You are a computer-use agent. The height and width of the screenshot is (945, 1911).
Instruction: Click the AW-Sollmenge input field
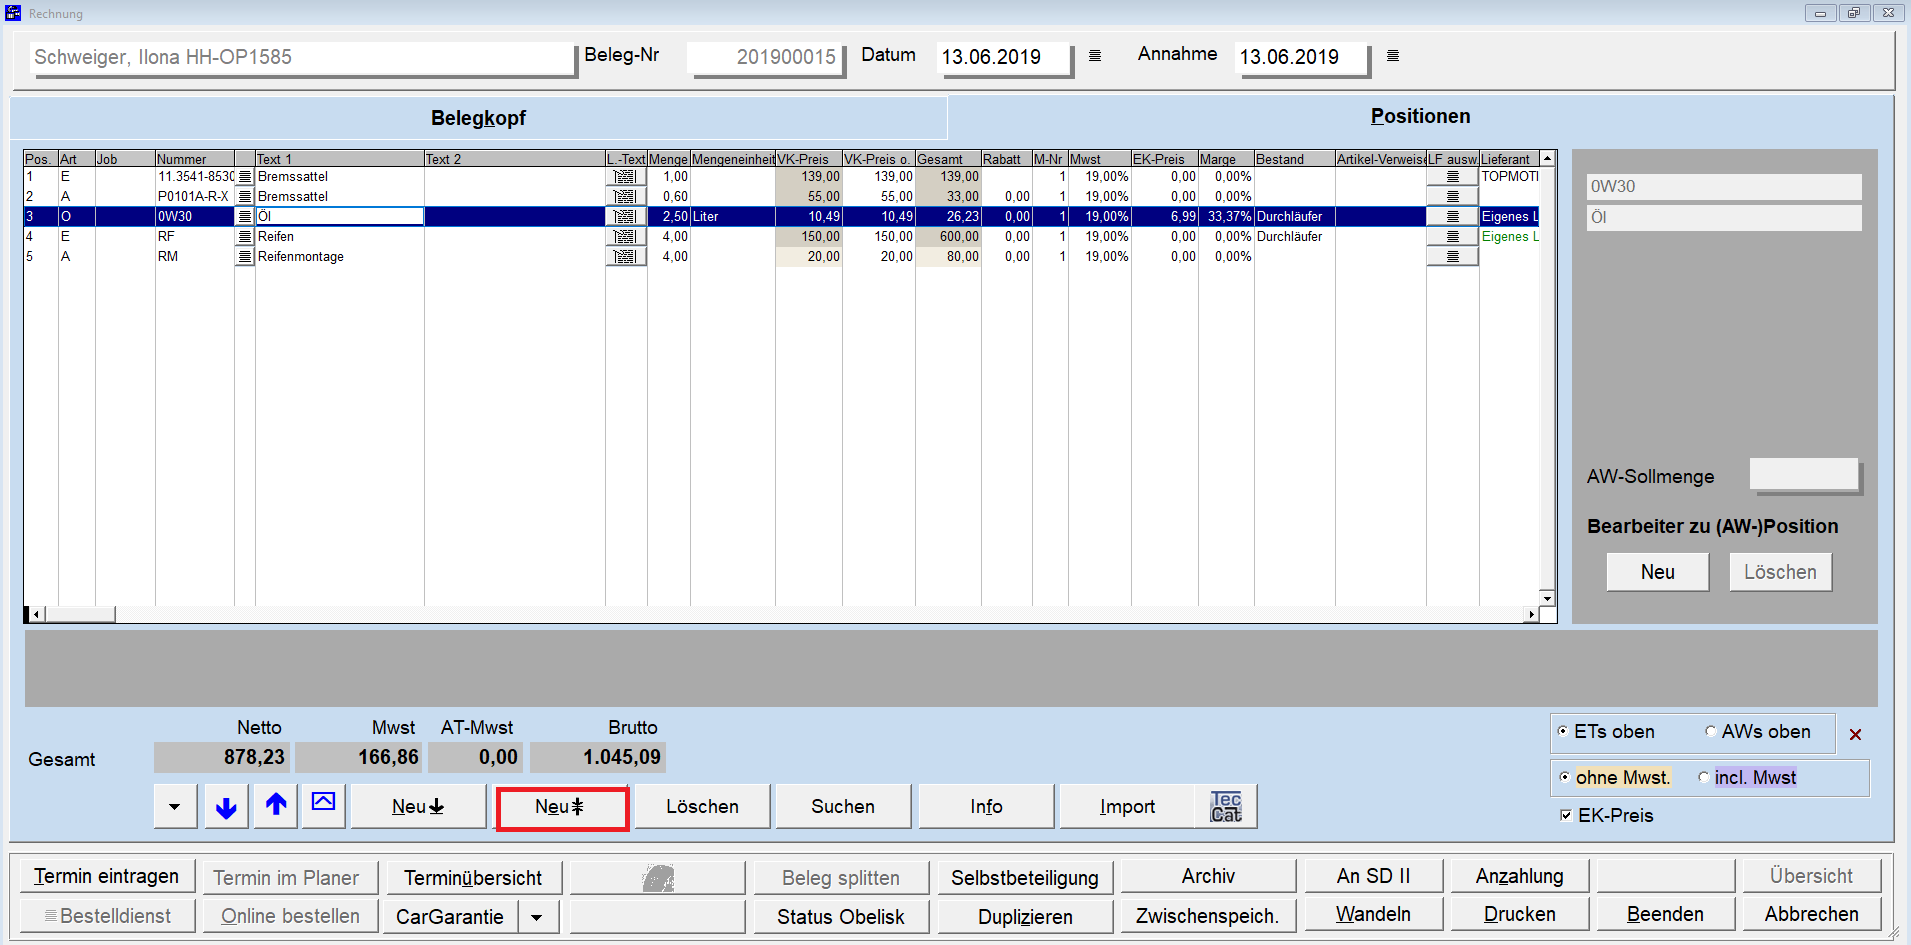click(1803, 475)
